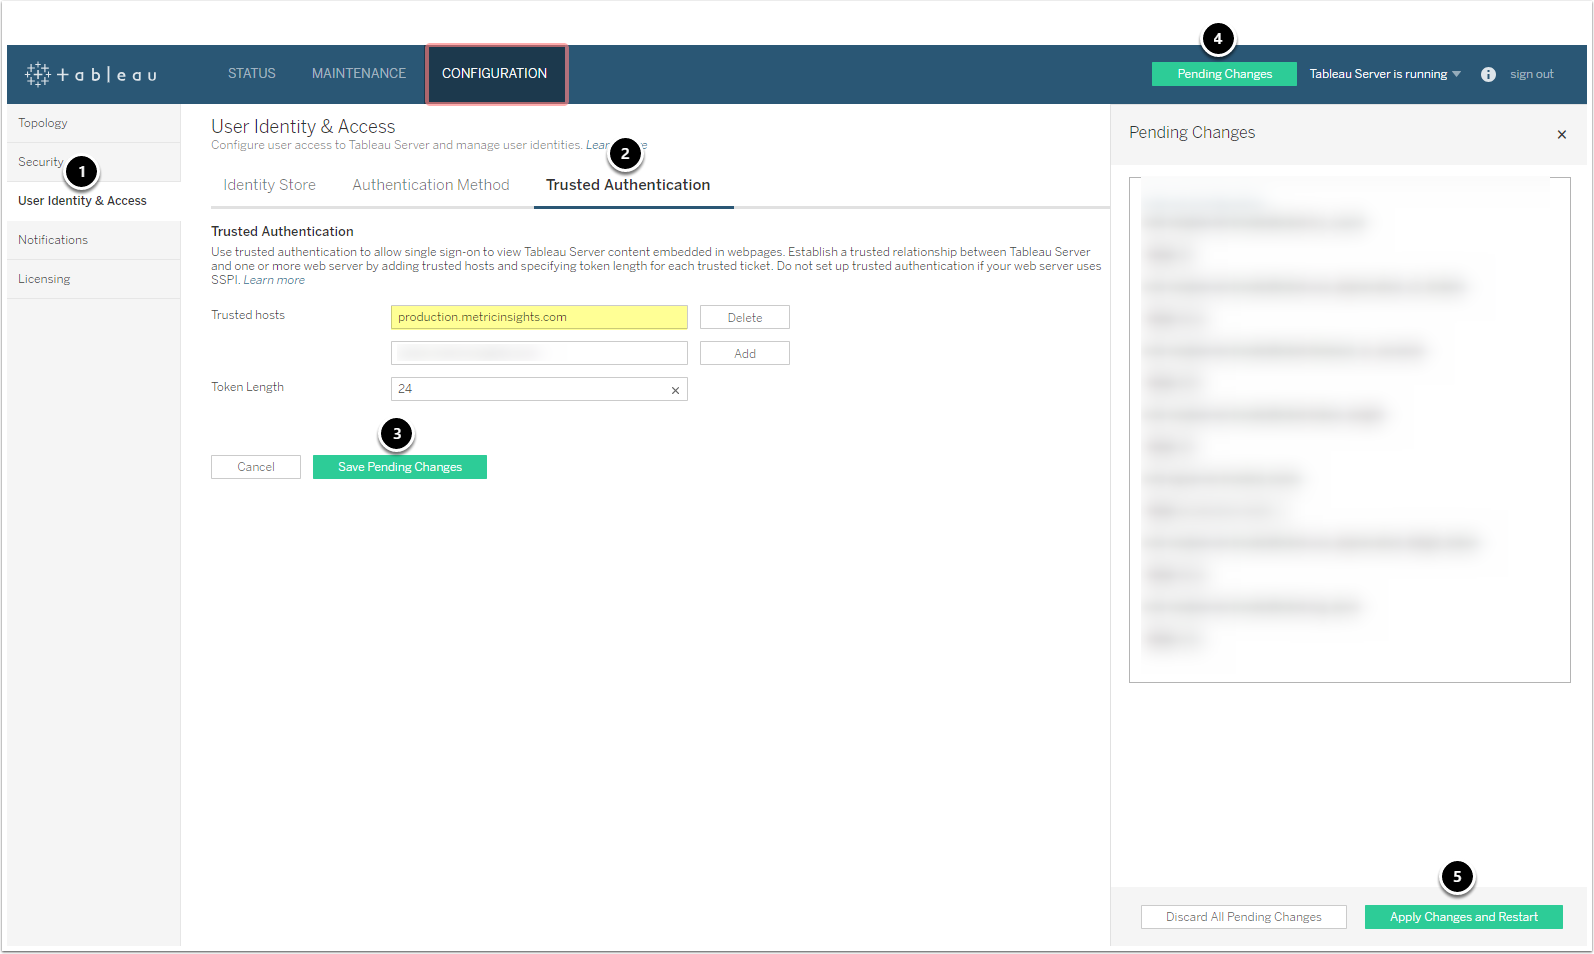Open the CONFIGURATION menu
Viewport: 1594px width, 954px height.
[495, 74]
